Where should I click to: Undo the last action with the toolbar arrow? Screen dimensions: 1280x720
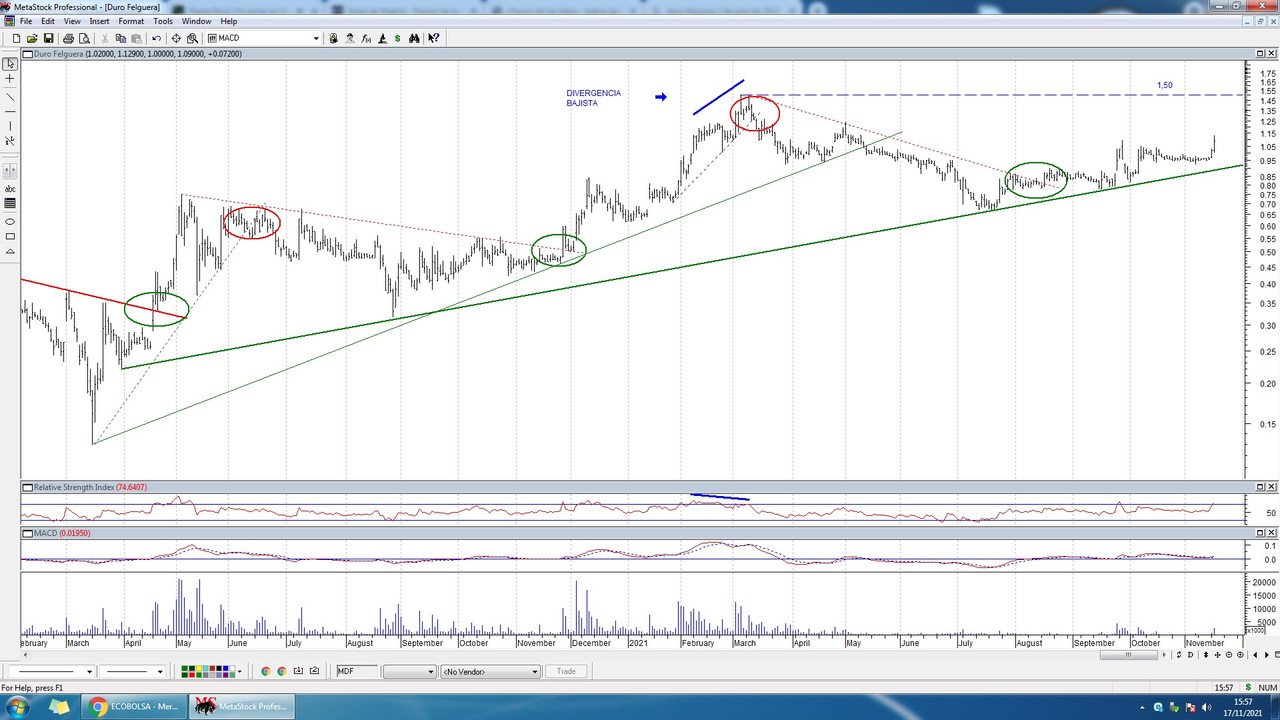156,38
